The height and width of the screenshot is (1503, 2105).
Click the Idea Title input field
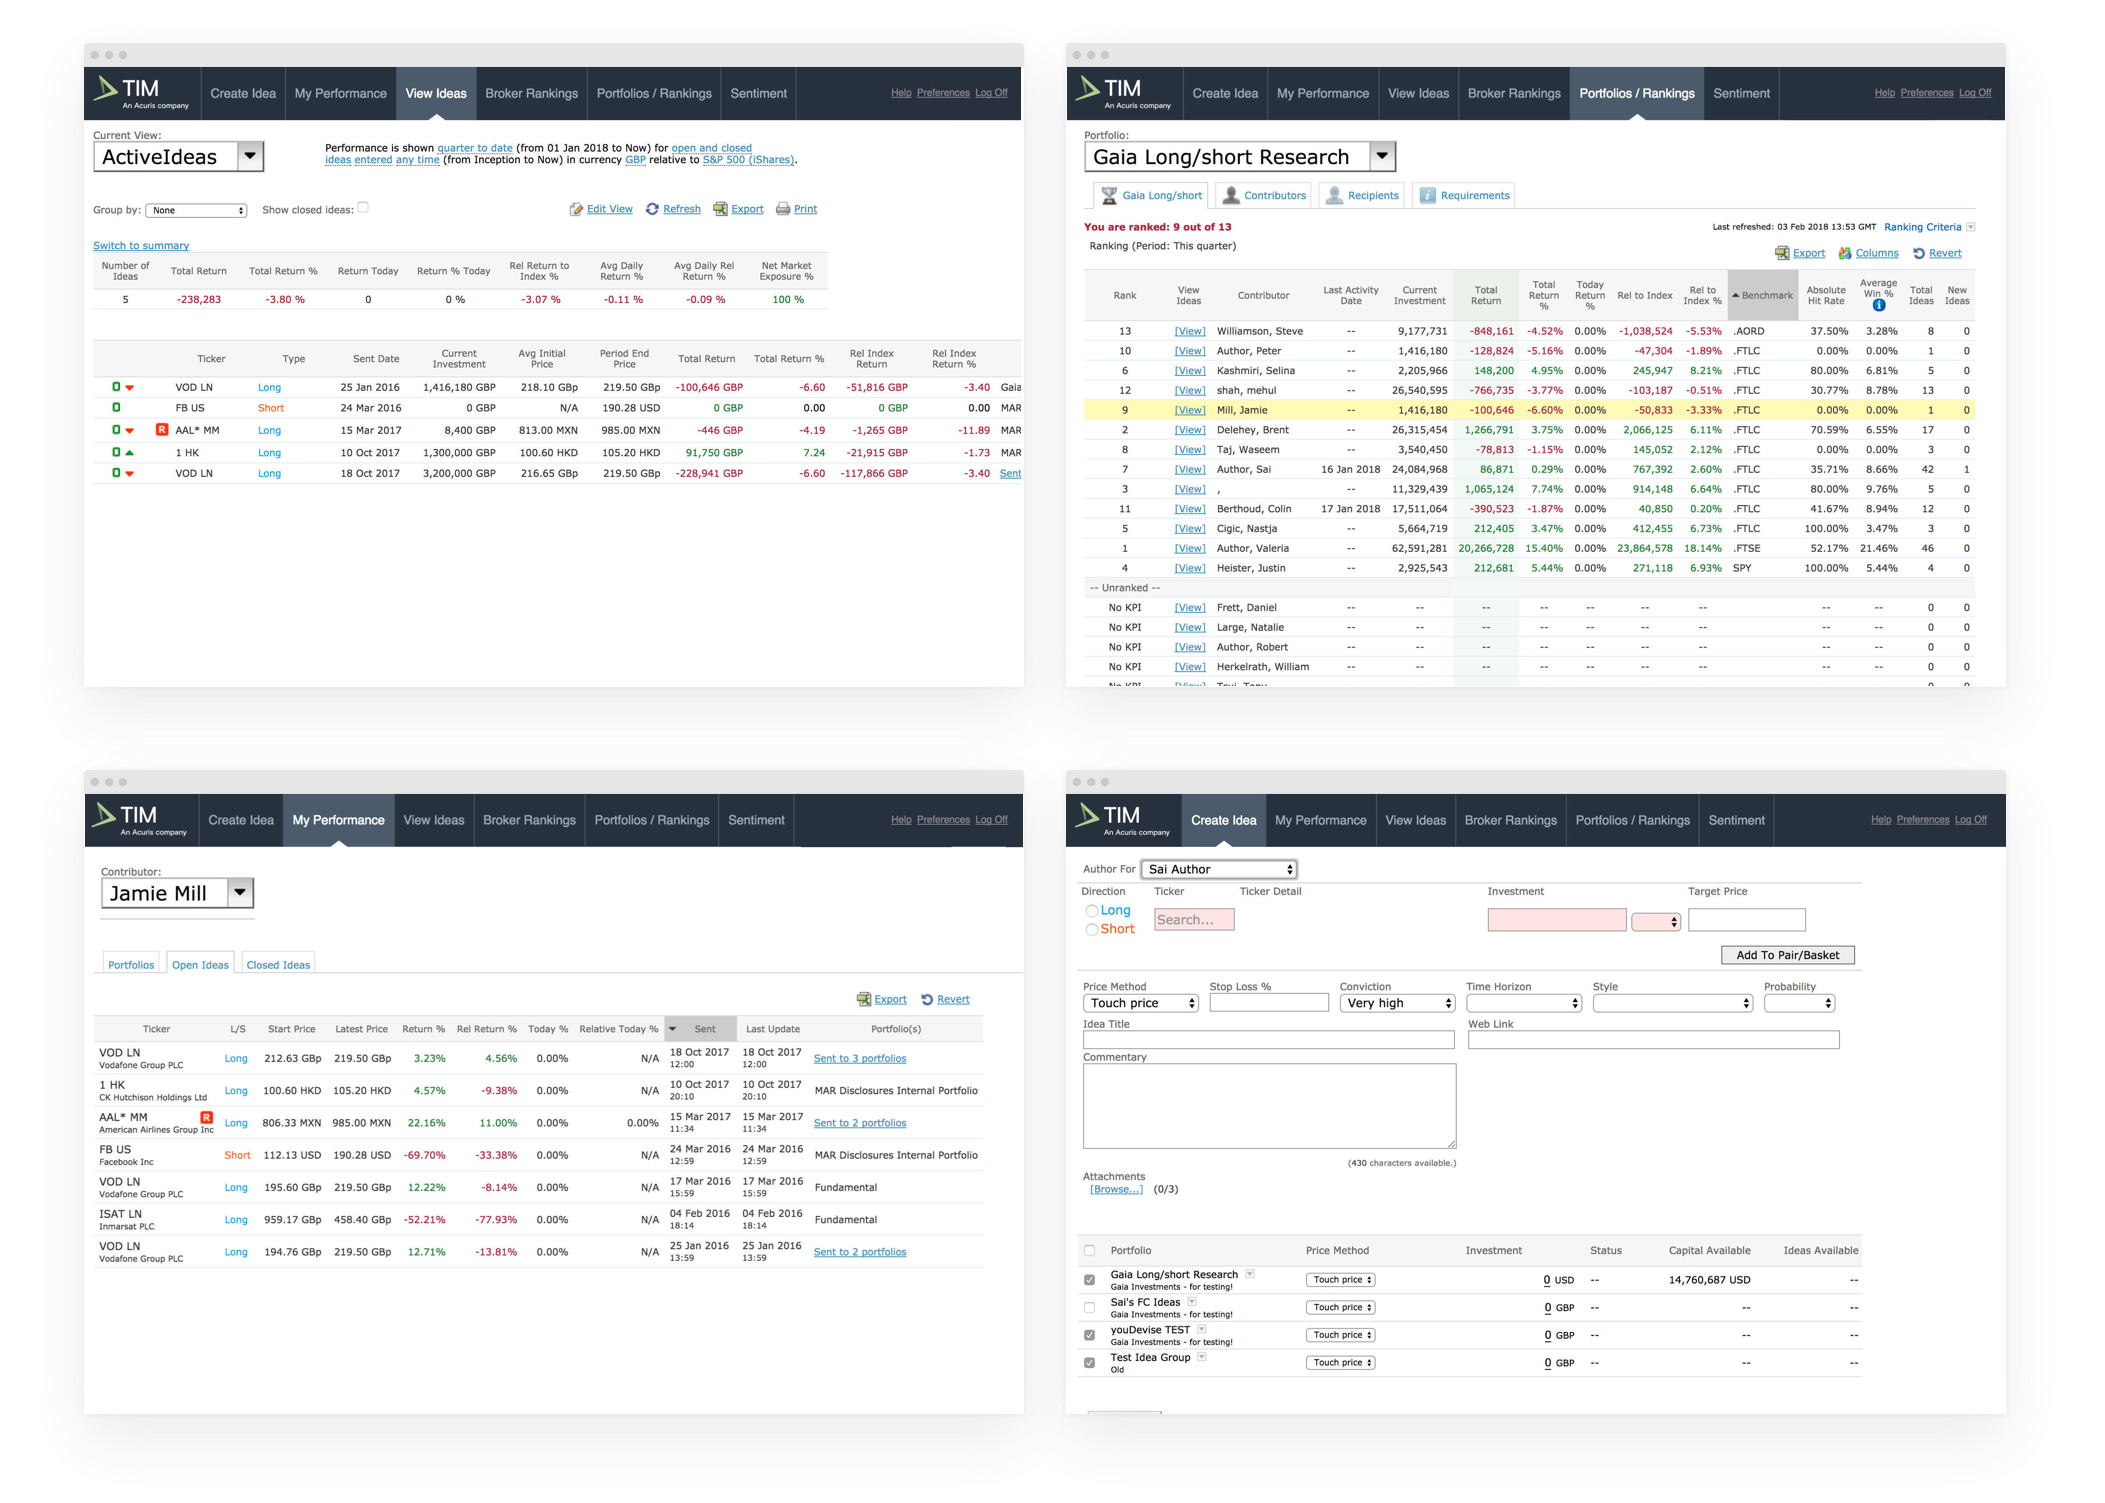(1268, 1040)
